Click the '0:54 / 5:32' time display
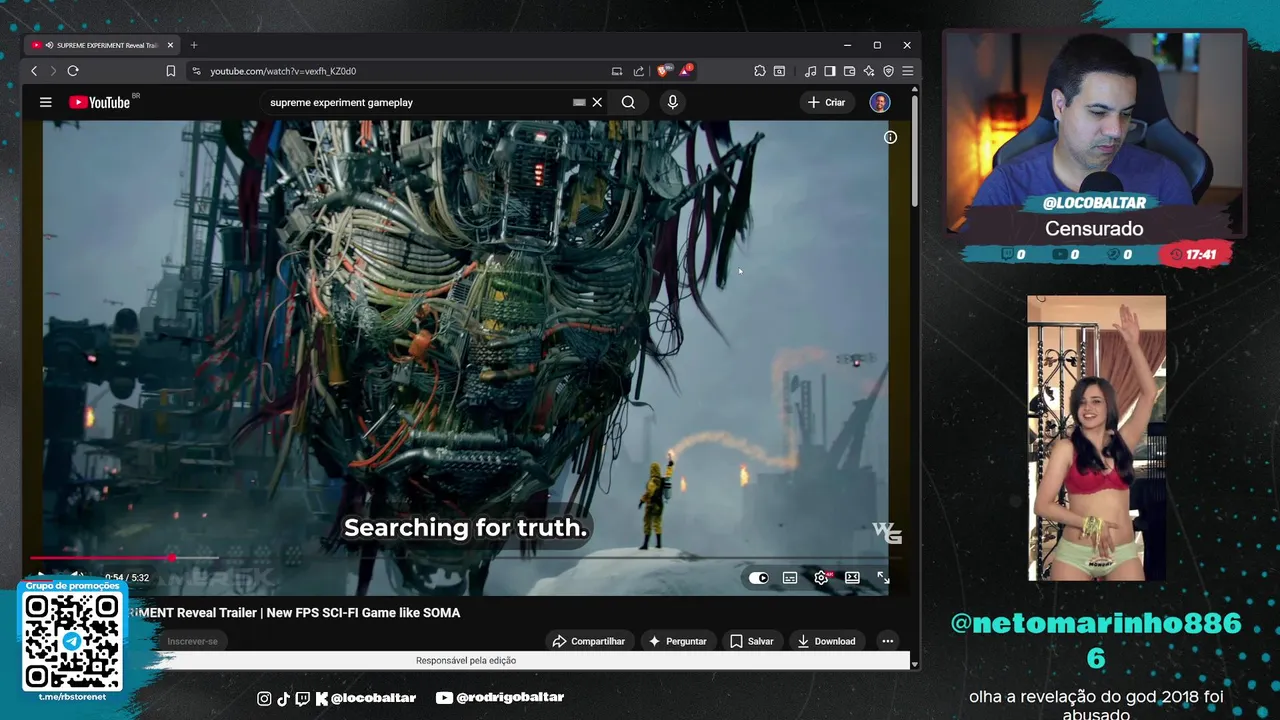Image resolution: width=1280 pixels, height=720 pixels. coord(127,578)
